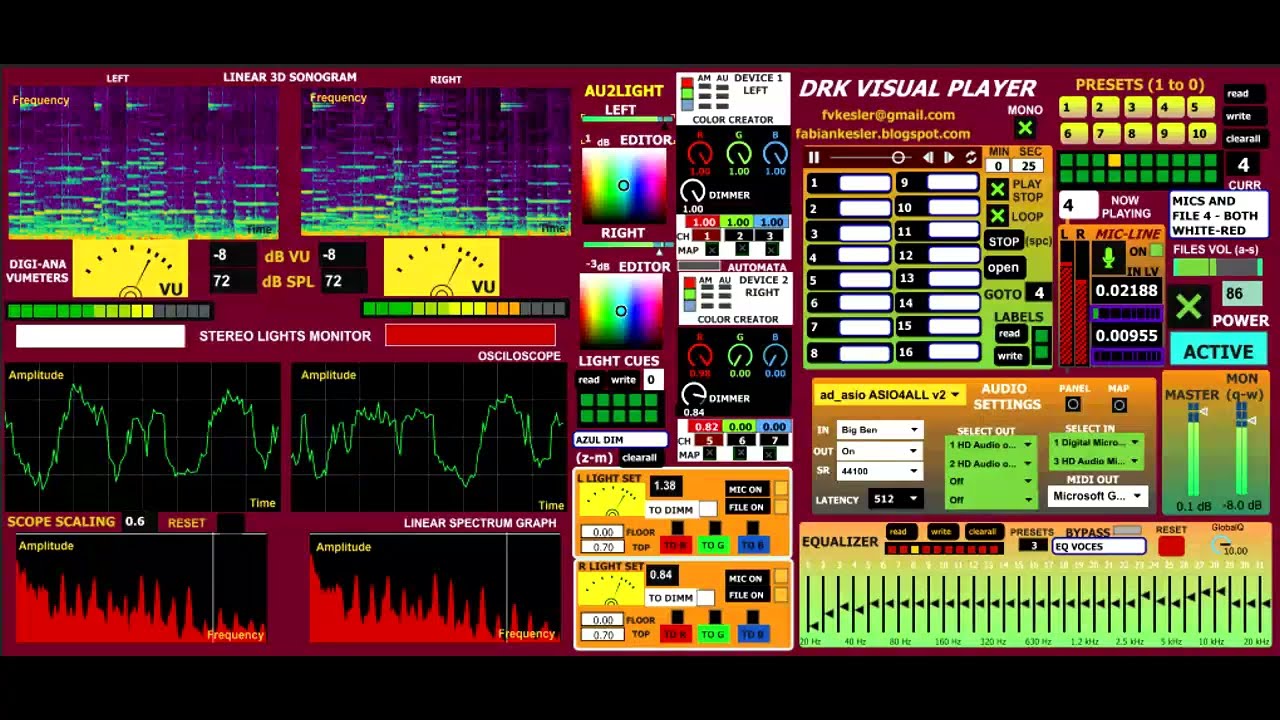Click L LIGHT SET TO R red button
The height and width of the screenshot is (720, 1280).
point(675,545)
